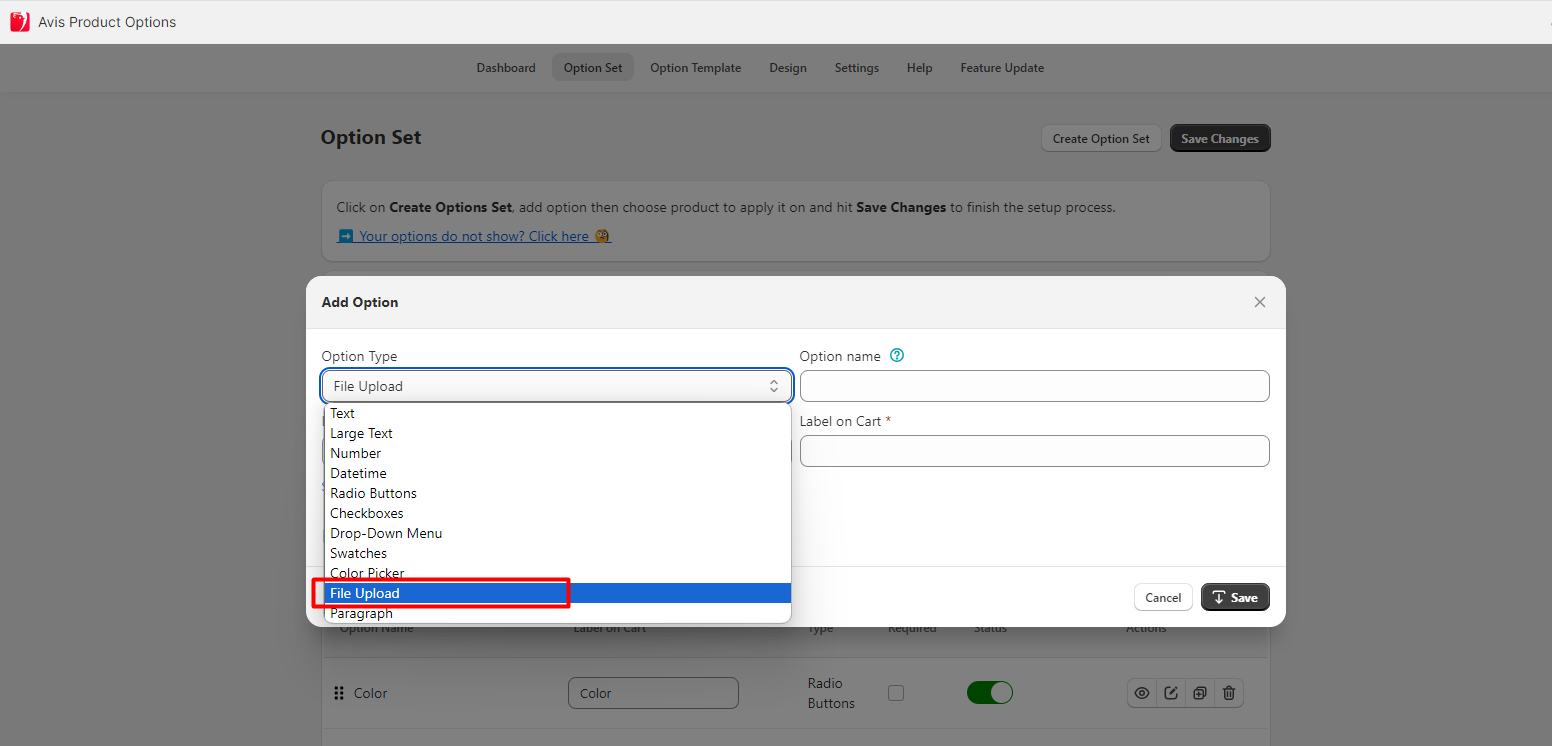Open the Option Template tab
The image size is (1552, 746).
(x=695, y=68)
